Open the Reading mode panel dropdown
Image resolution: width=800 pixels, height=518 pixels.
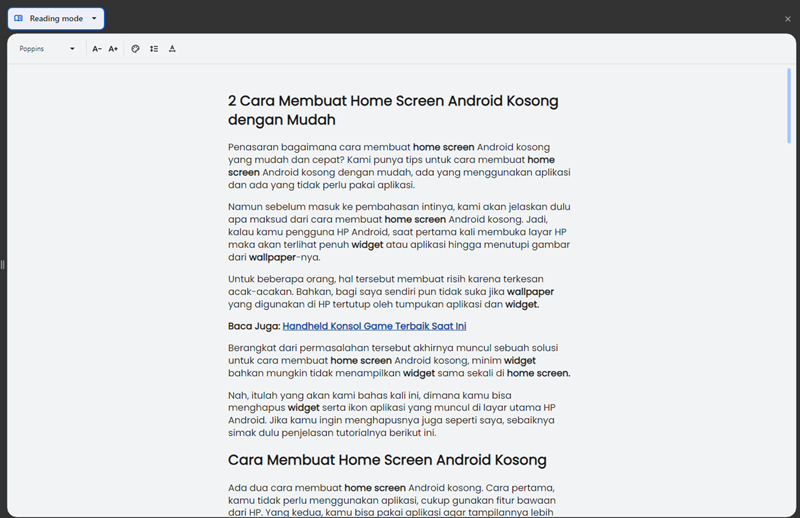point(56,18)
